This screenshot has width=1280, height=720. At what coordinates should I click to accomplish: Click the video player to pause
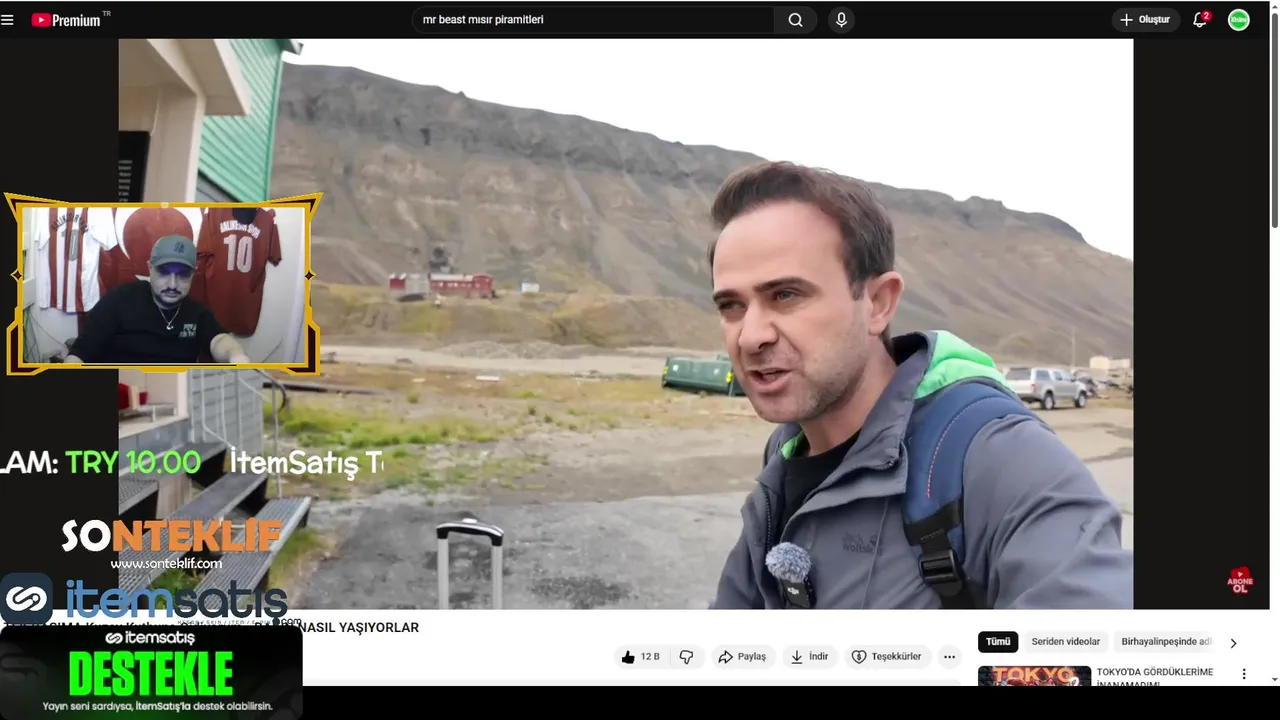pyautogui.click(x=626, y=324)
